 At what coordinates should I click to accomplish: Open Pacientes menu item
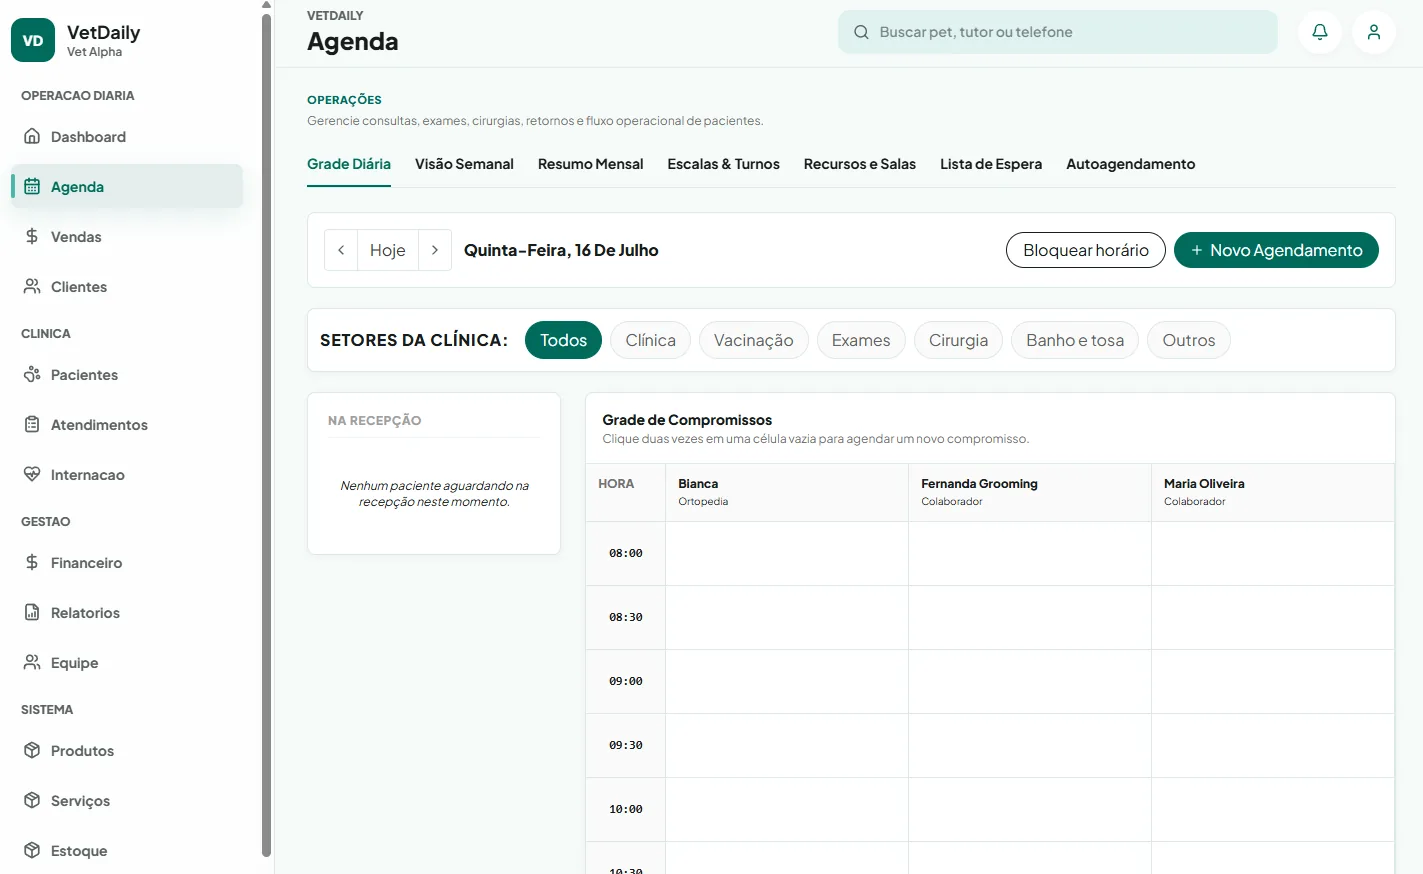click(126, 374)
